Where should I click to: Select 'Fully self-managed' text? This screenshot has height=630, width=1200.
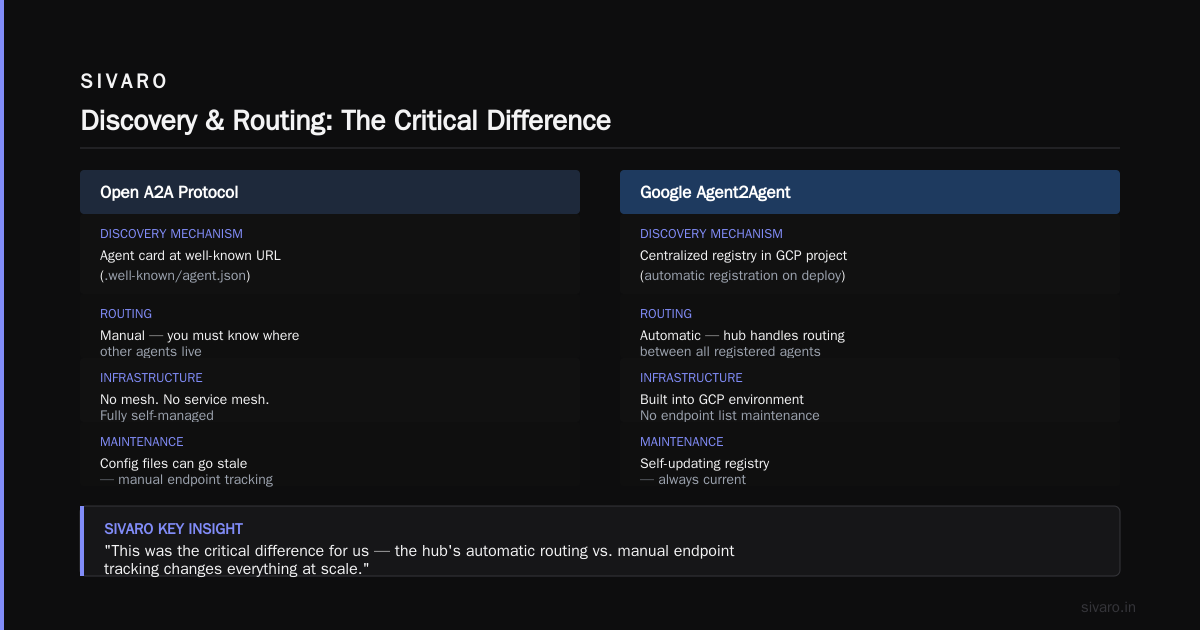[157, 416]
